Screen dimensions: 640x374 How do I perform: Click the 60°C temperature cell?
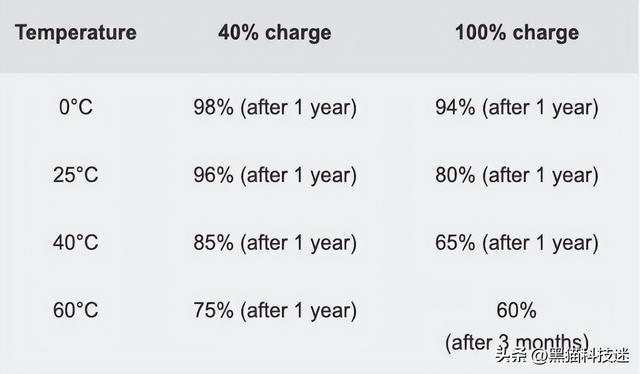coord(76,310)
